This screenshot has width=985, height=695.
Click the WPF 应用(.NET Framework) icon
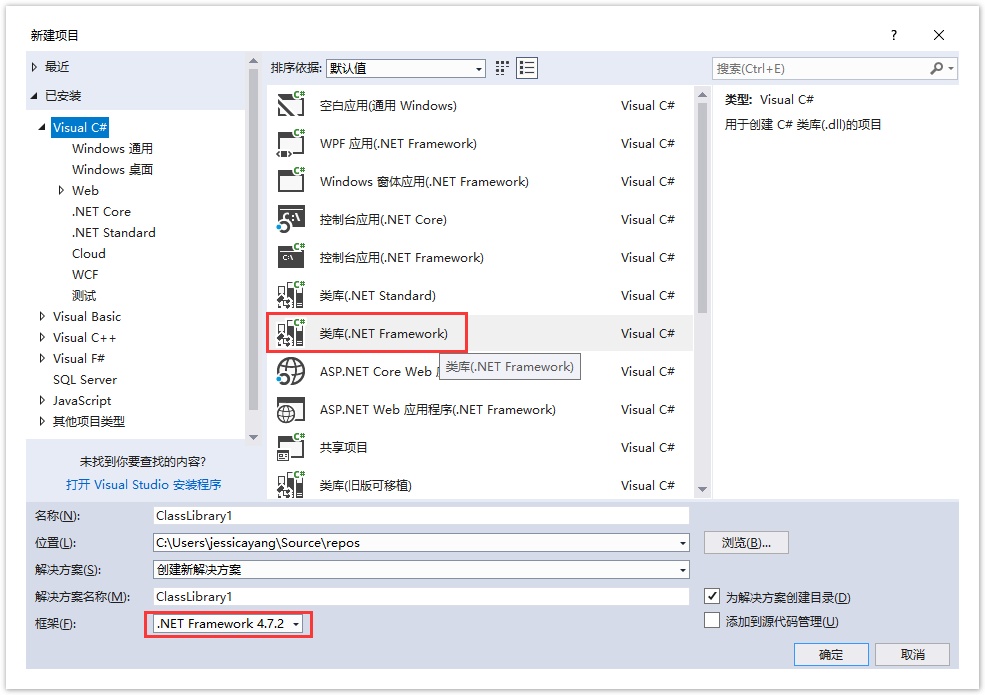pos(290,143)
